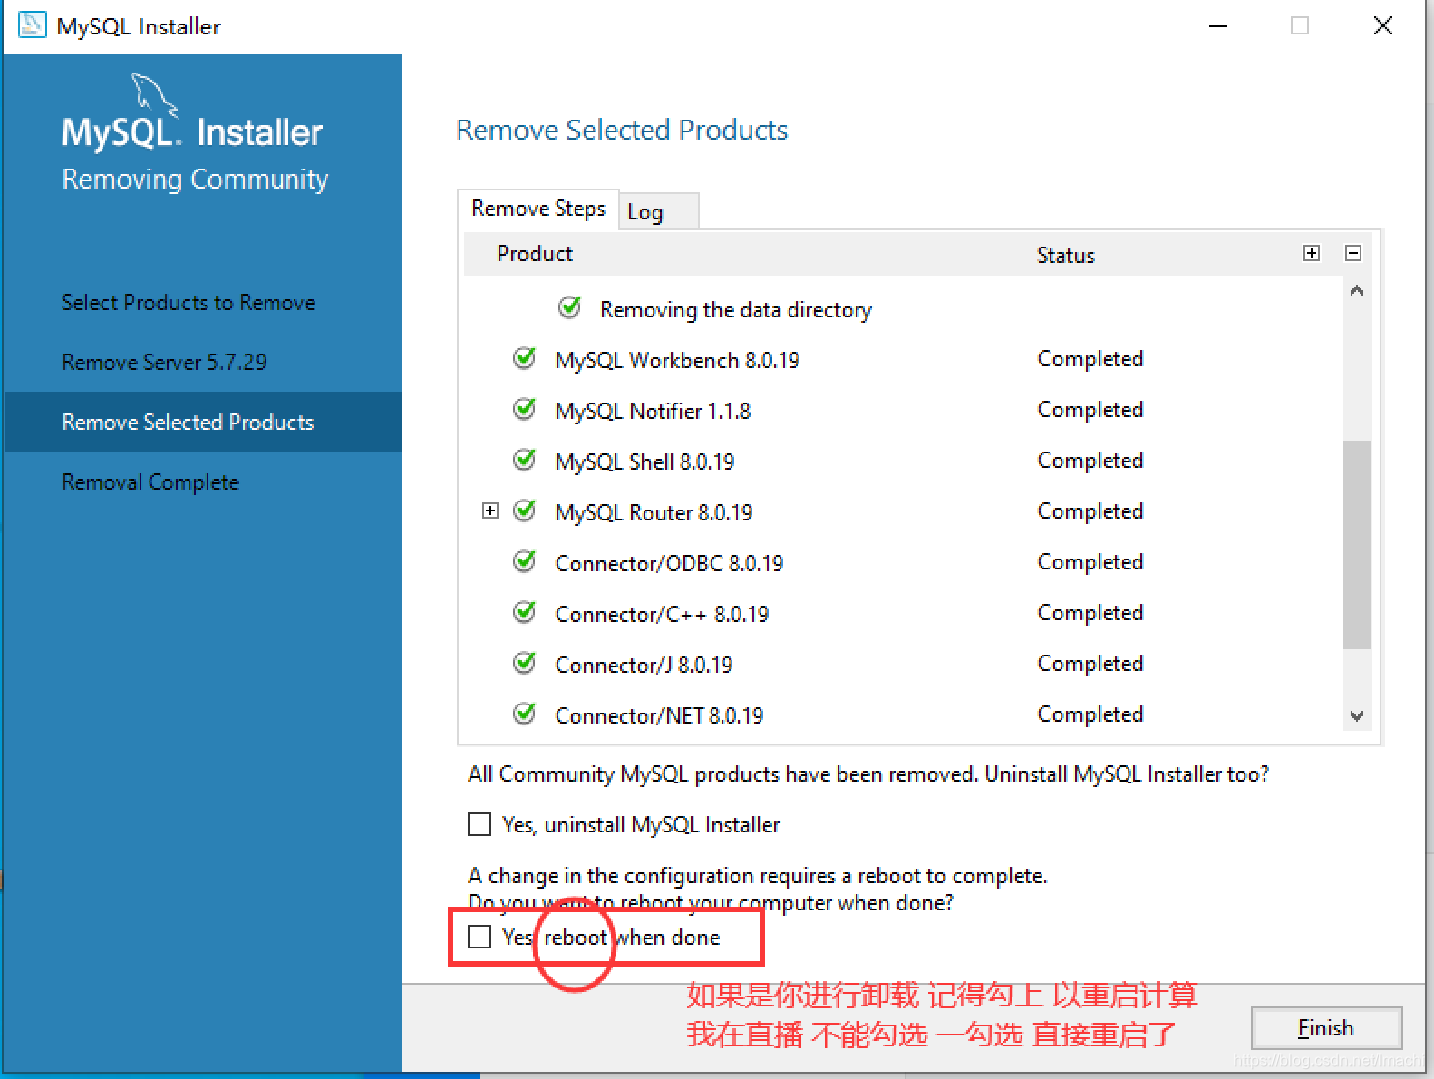This screenshot has width=1434, height=1079.
Task: Click the checkmark icon beside Connector/J 8.0.19
Action: [524, 663]
